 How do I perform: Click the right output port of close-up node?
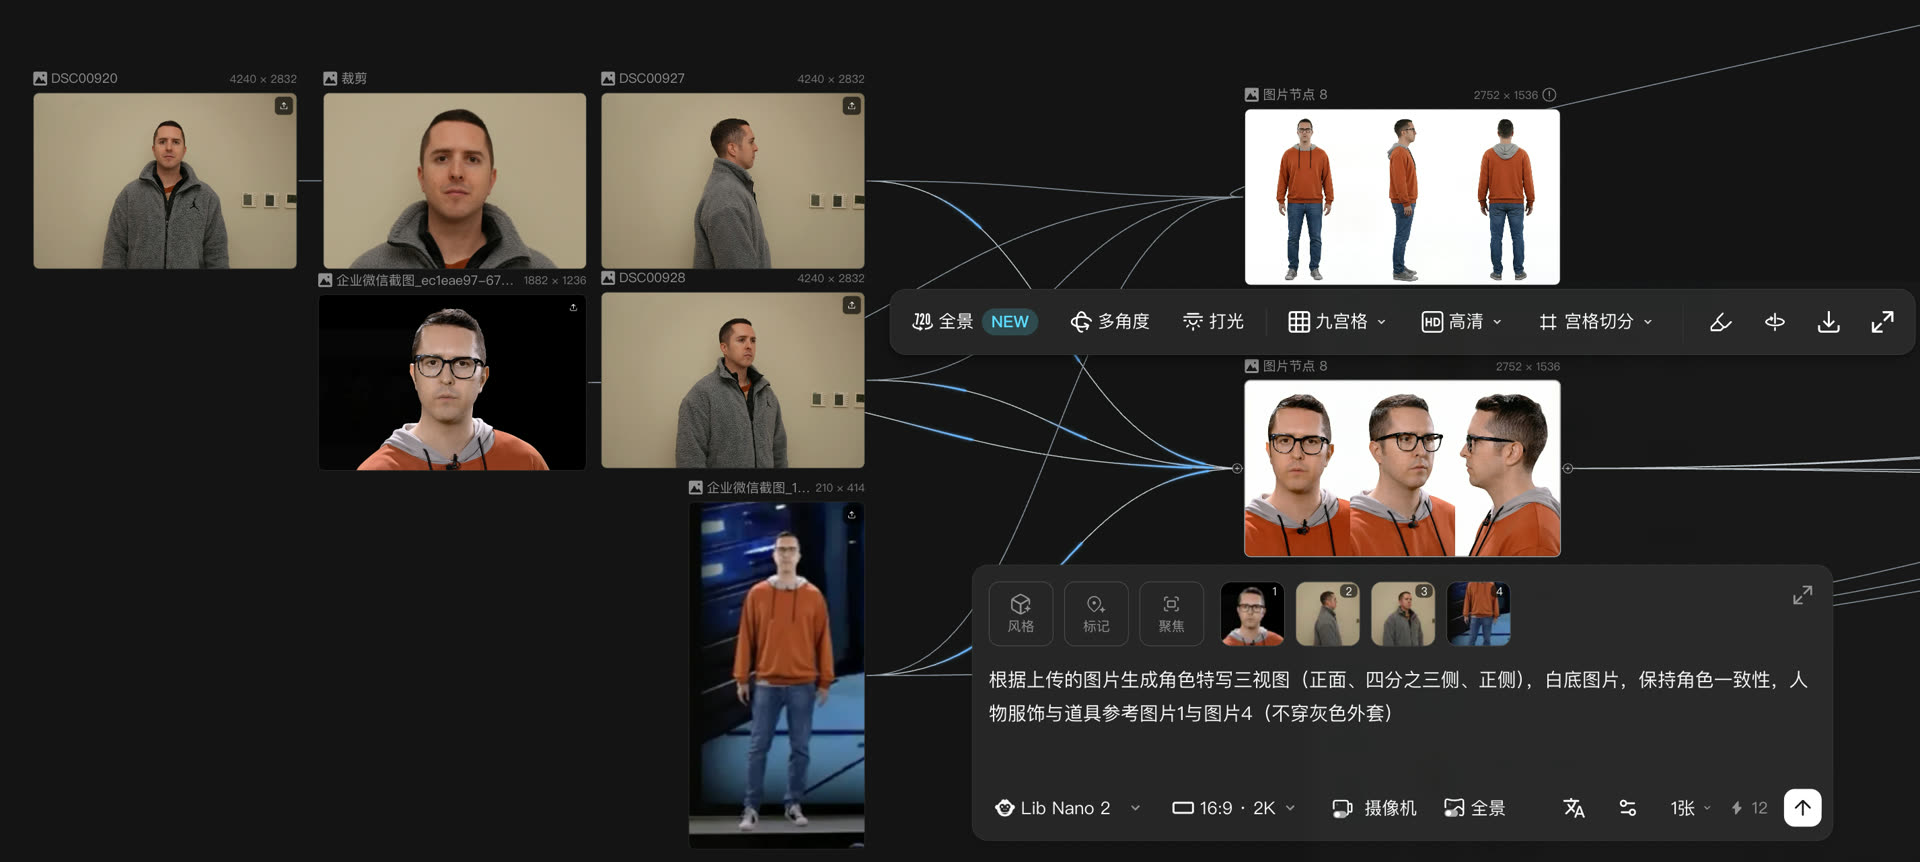tap(1568, 469)
